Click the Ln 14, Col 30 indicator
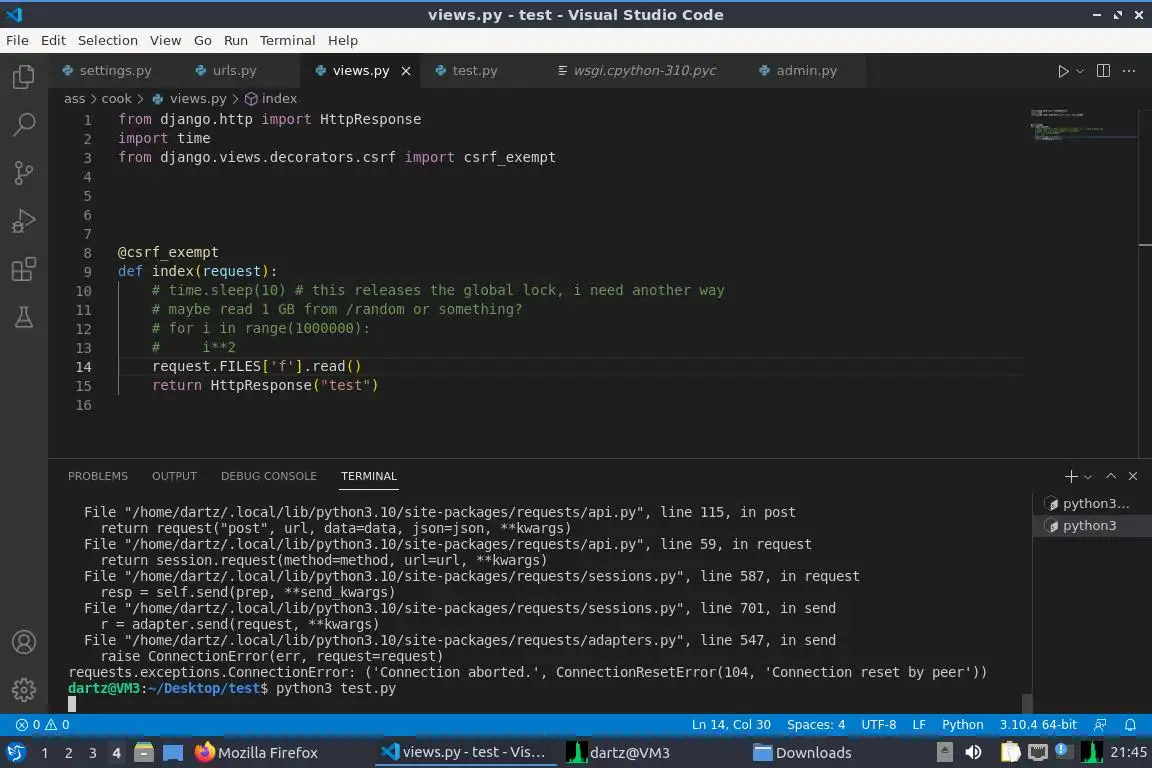This screenshot has width=1152, height=768. click(x=731, y=725)
